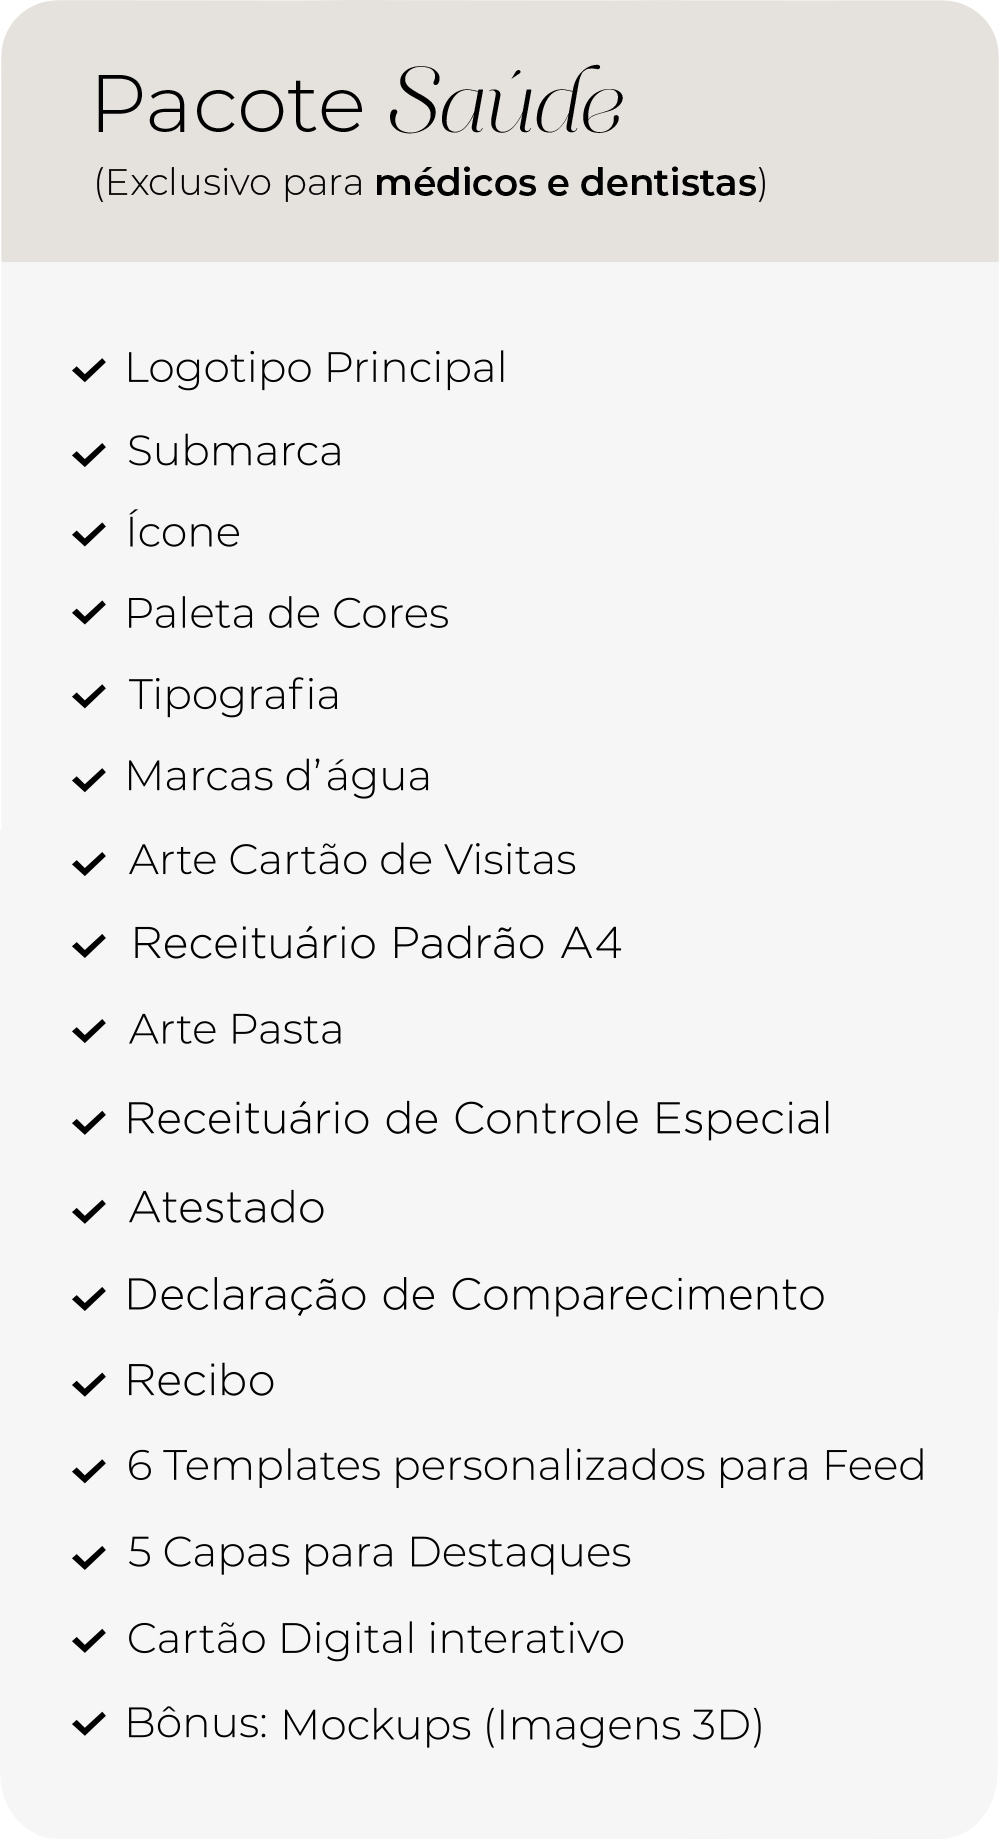Click the checkmark beside Ícone

tap(89, 535)
